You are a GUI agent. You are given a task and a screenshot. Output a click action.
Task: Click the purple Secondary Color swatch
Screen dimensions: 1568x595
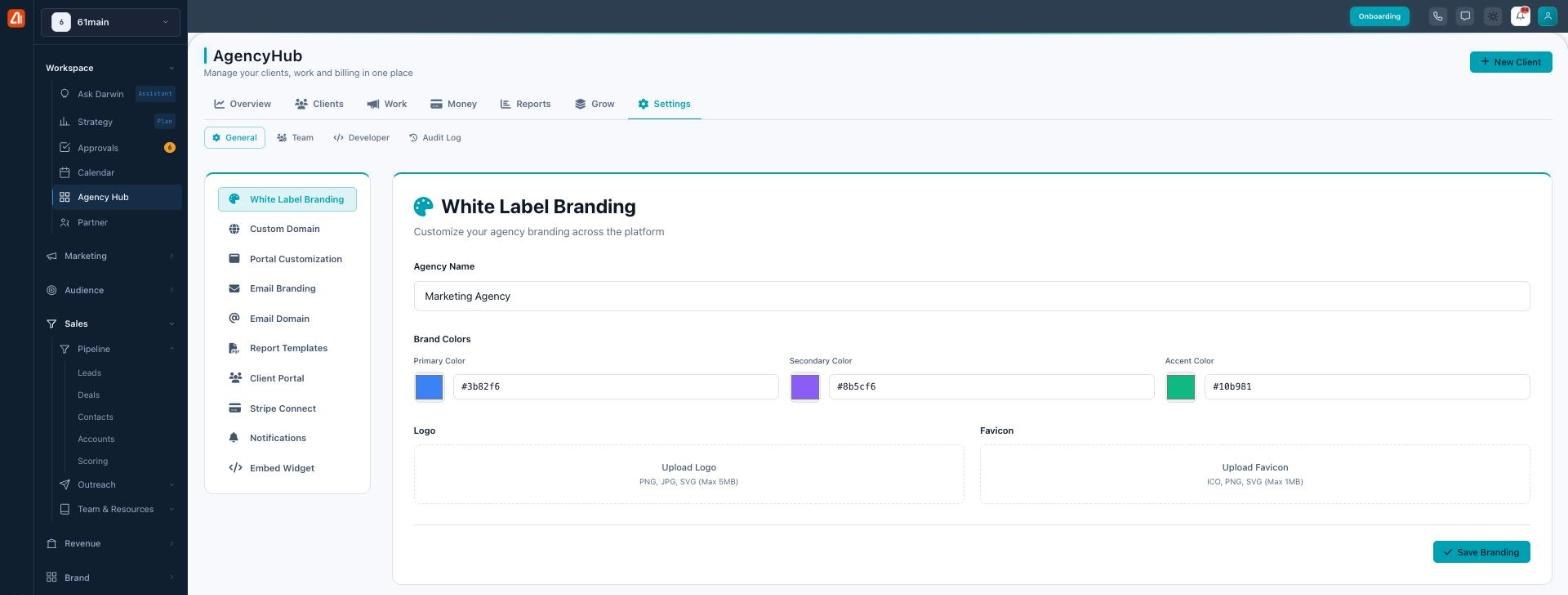point(805,387)
